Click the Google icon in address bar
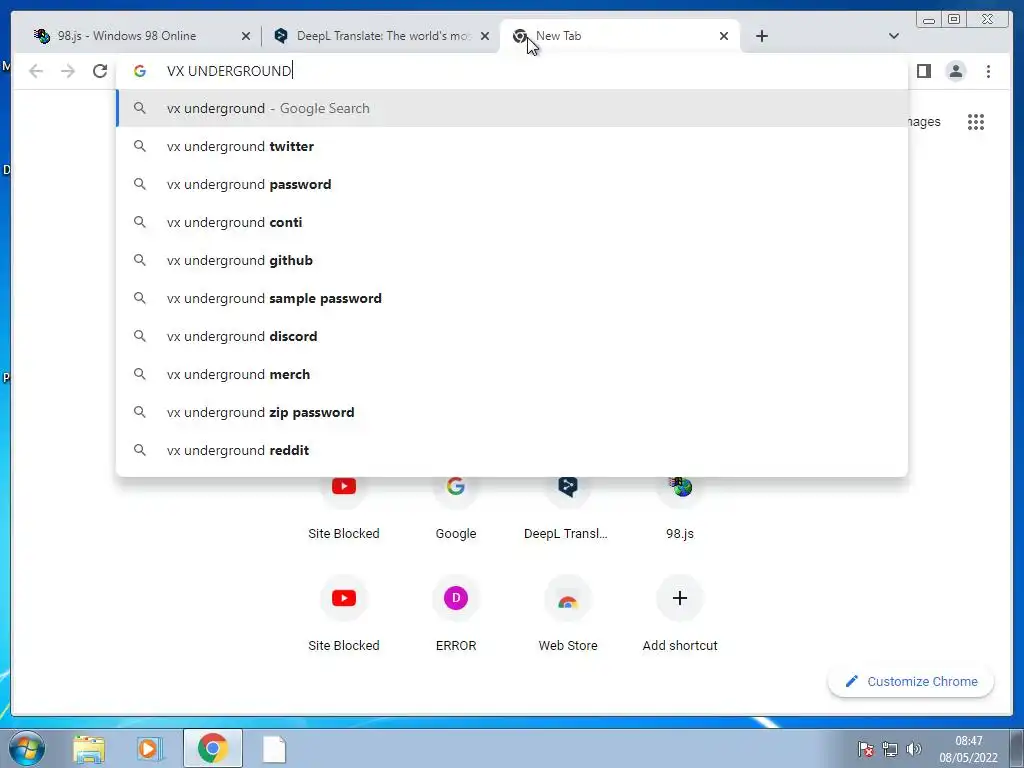This screenshot has height=768, width=1024. (140, 71)
